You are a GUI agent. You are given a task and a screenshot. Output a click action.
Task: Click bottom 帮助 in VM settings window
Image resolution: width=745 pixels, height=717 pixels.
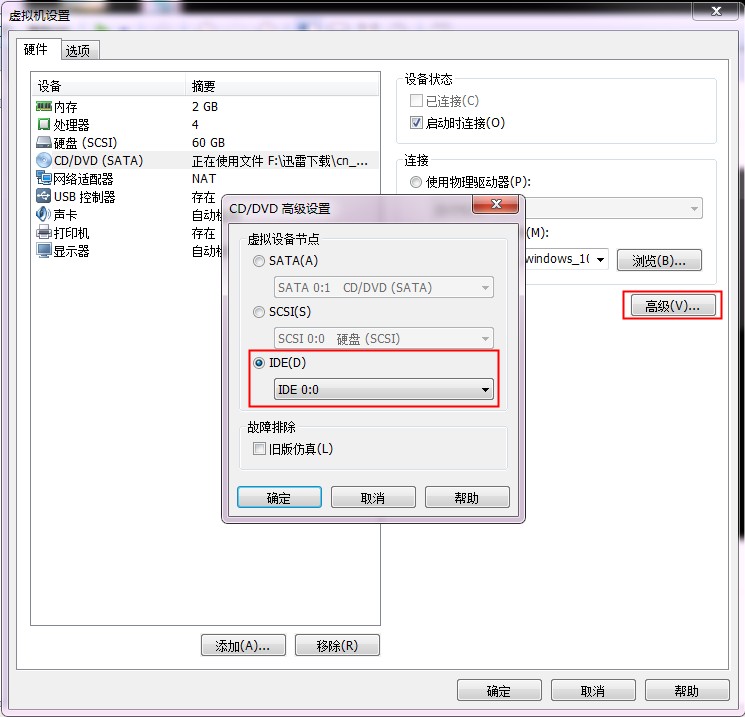(687, 690)
